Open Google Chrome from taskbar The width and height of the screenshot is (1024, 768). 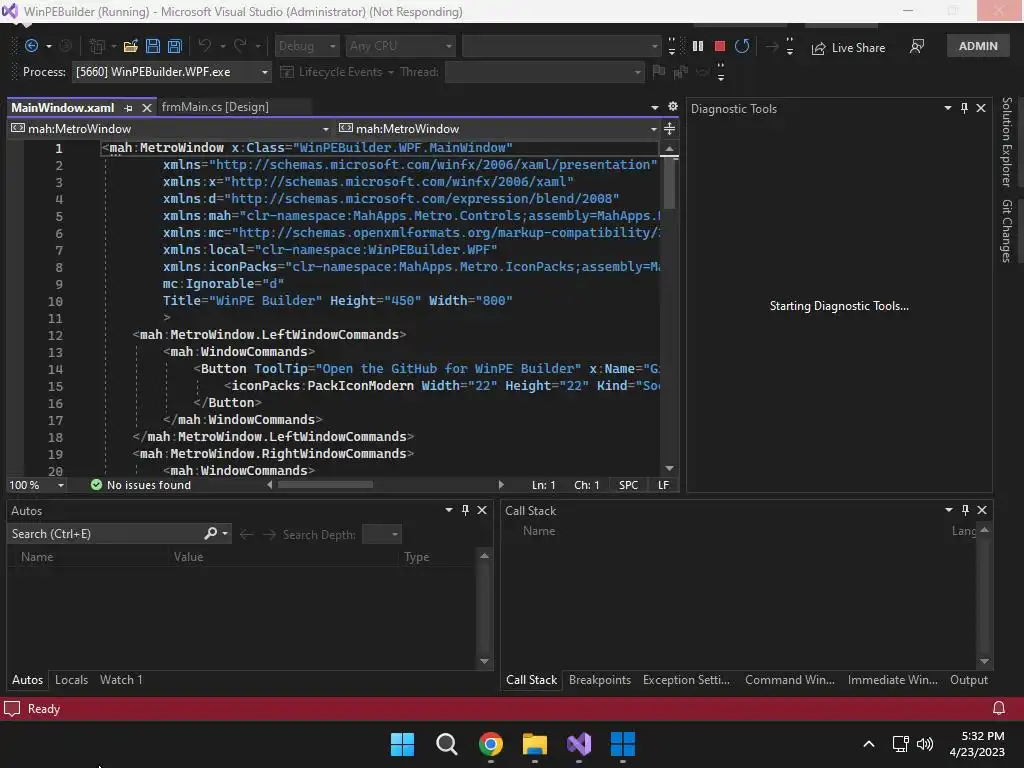490,744
